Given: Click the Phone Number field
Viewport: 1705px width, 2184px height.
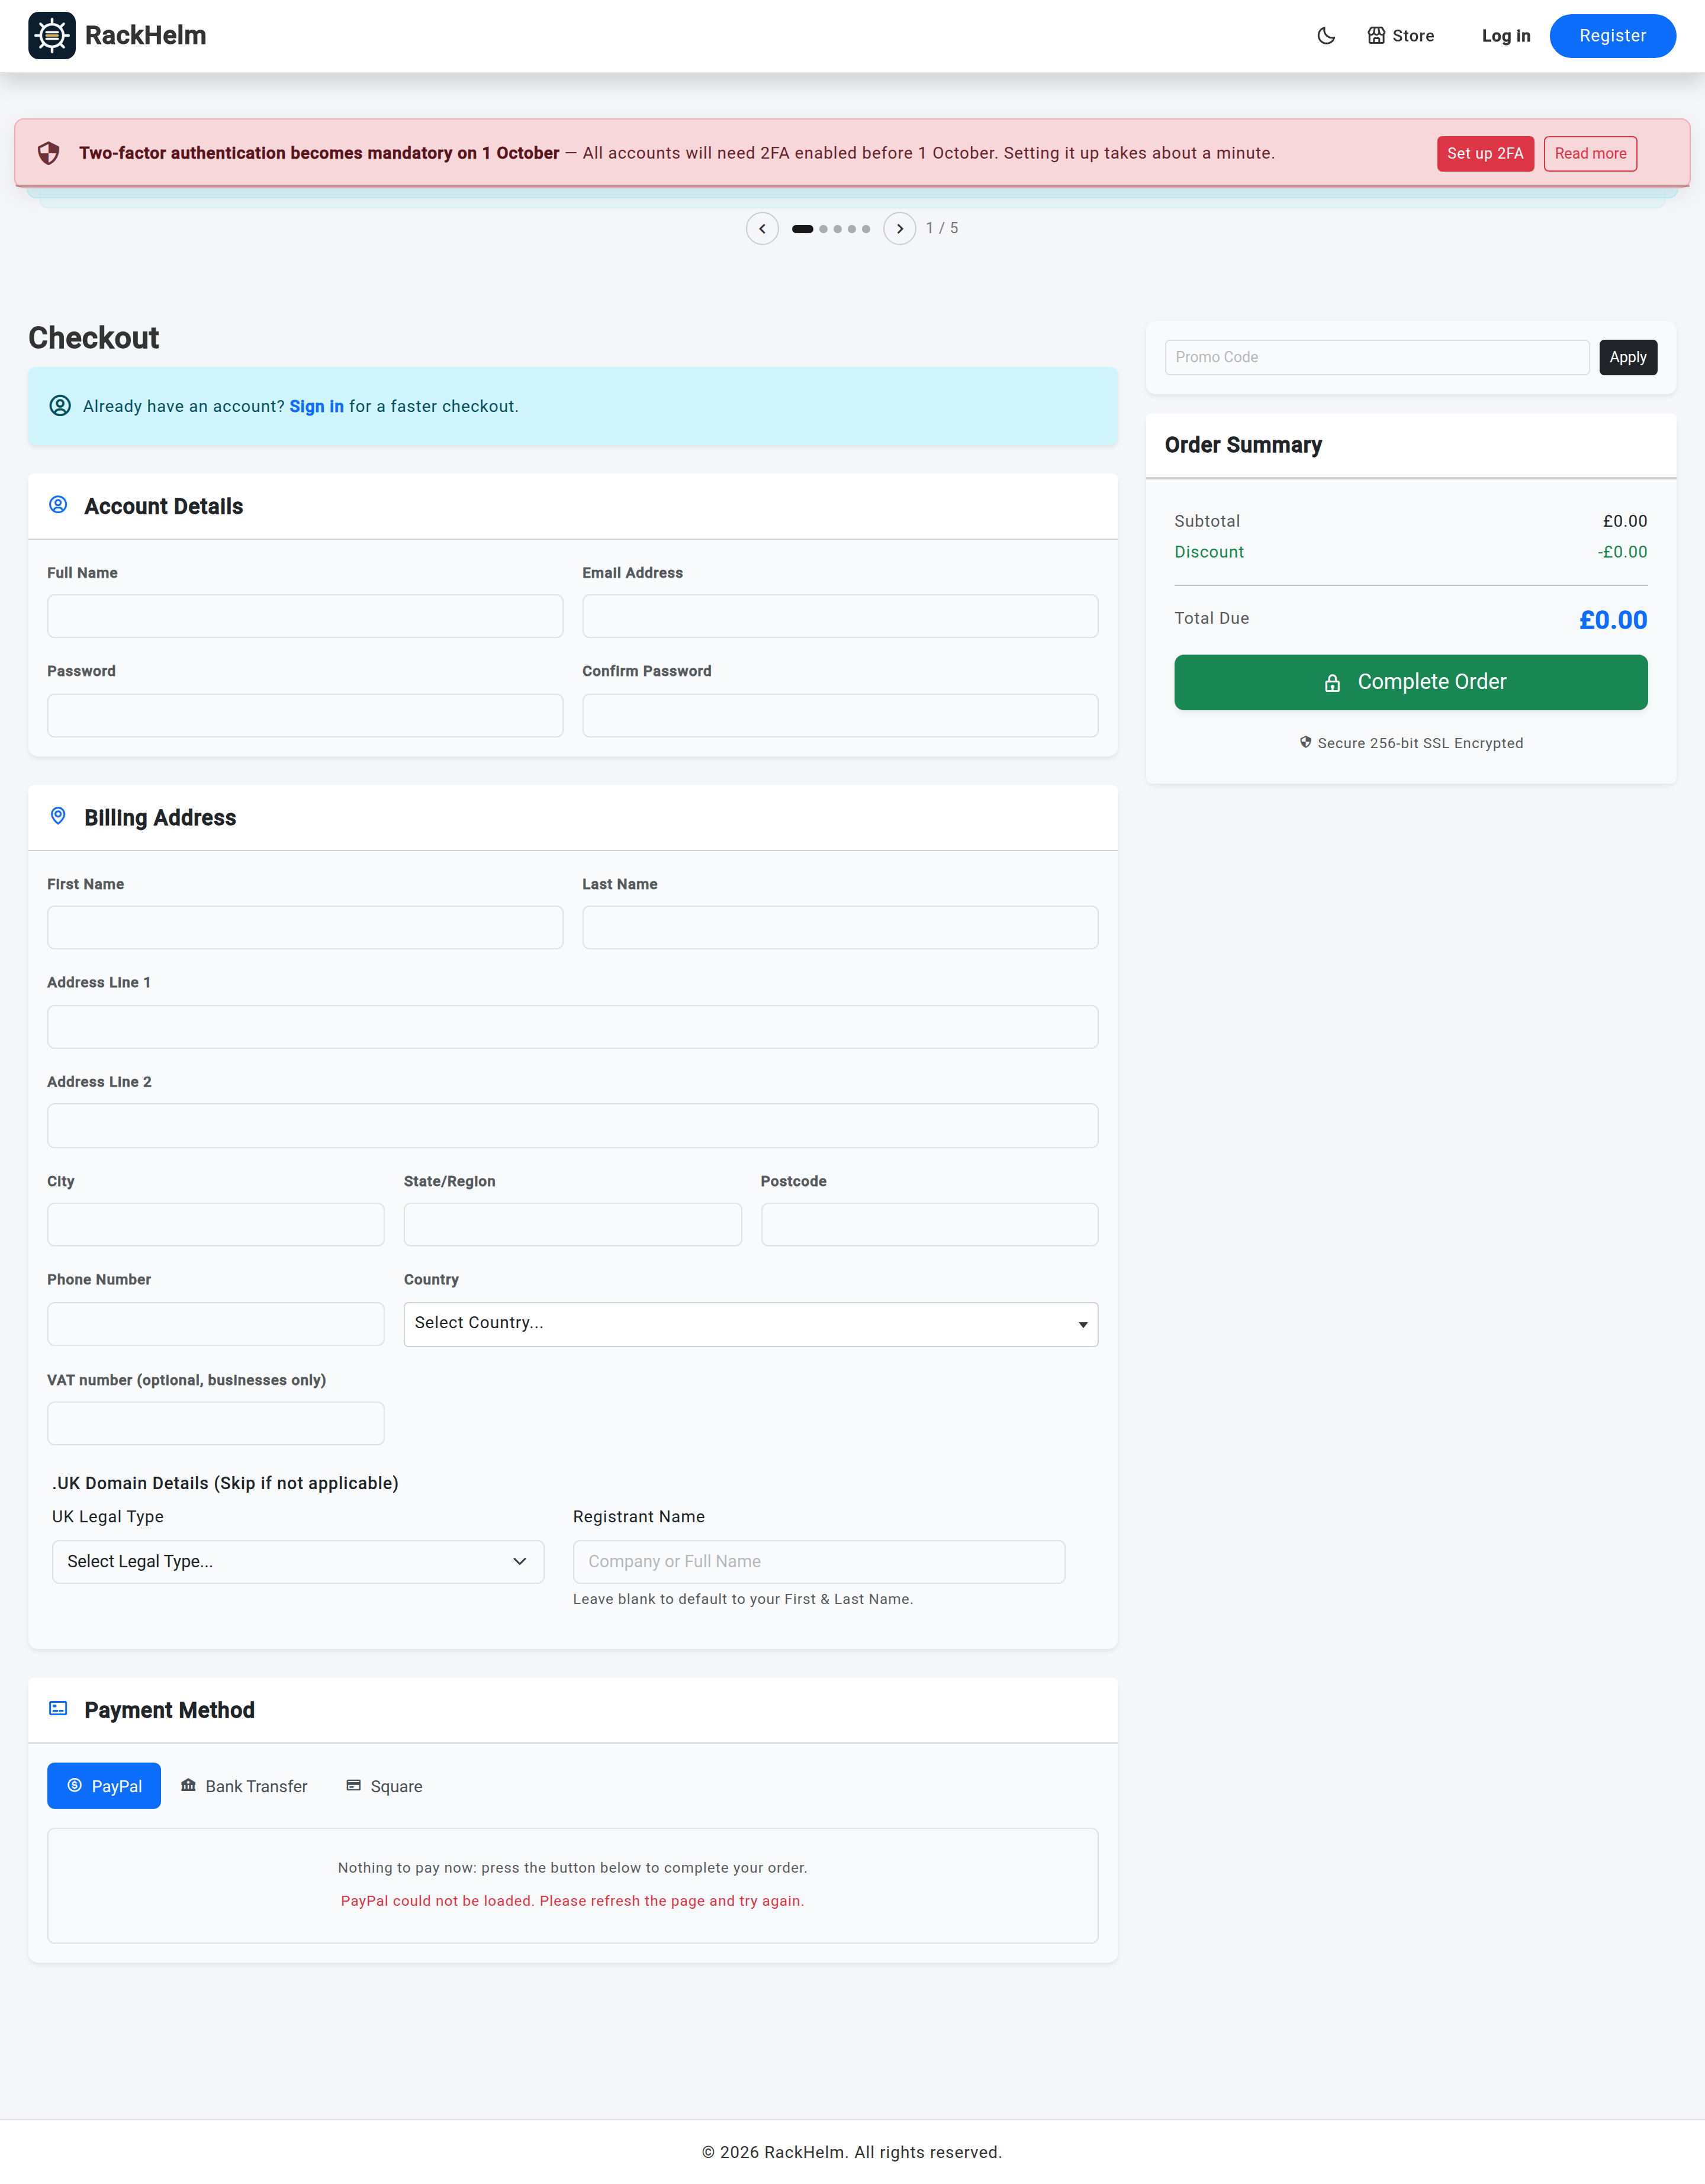Looking at the screenshot, I should (215, 1323).
